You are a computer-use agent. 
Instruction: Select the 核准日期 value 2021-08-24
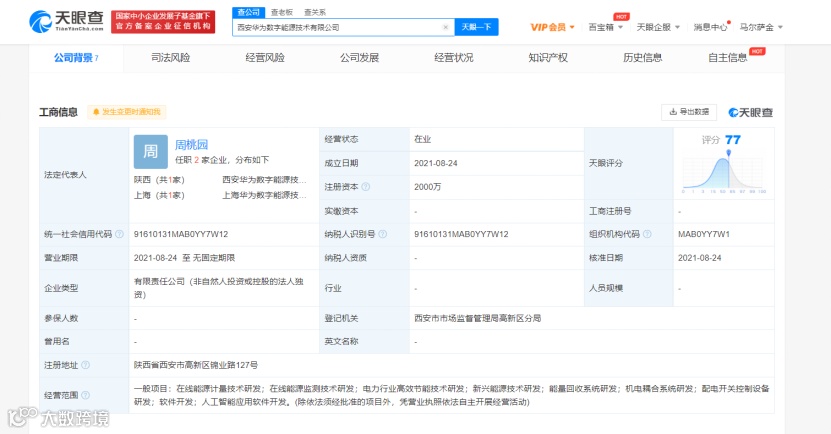700,258
